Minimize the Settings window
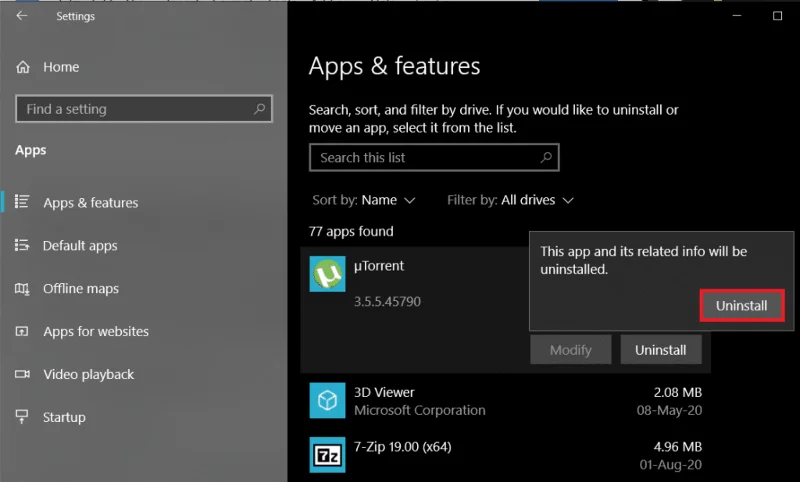 [737, 16]
